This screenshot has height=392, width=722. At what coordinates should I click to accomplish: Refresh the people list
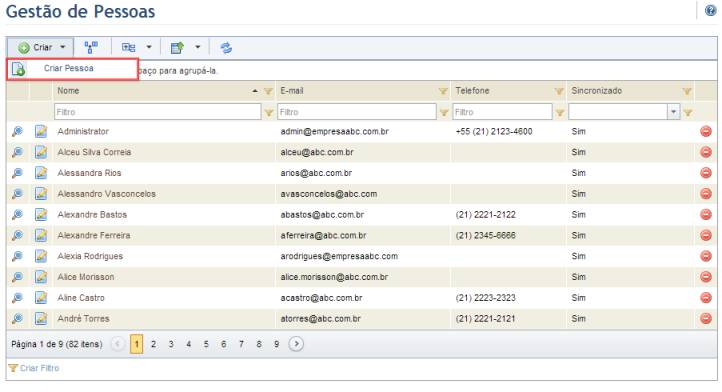tap(226, 47)
